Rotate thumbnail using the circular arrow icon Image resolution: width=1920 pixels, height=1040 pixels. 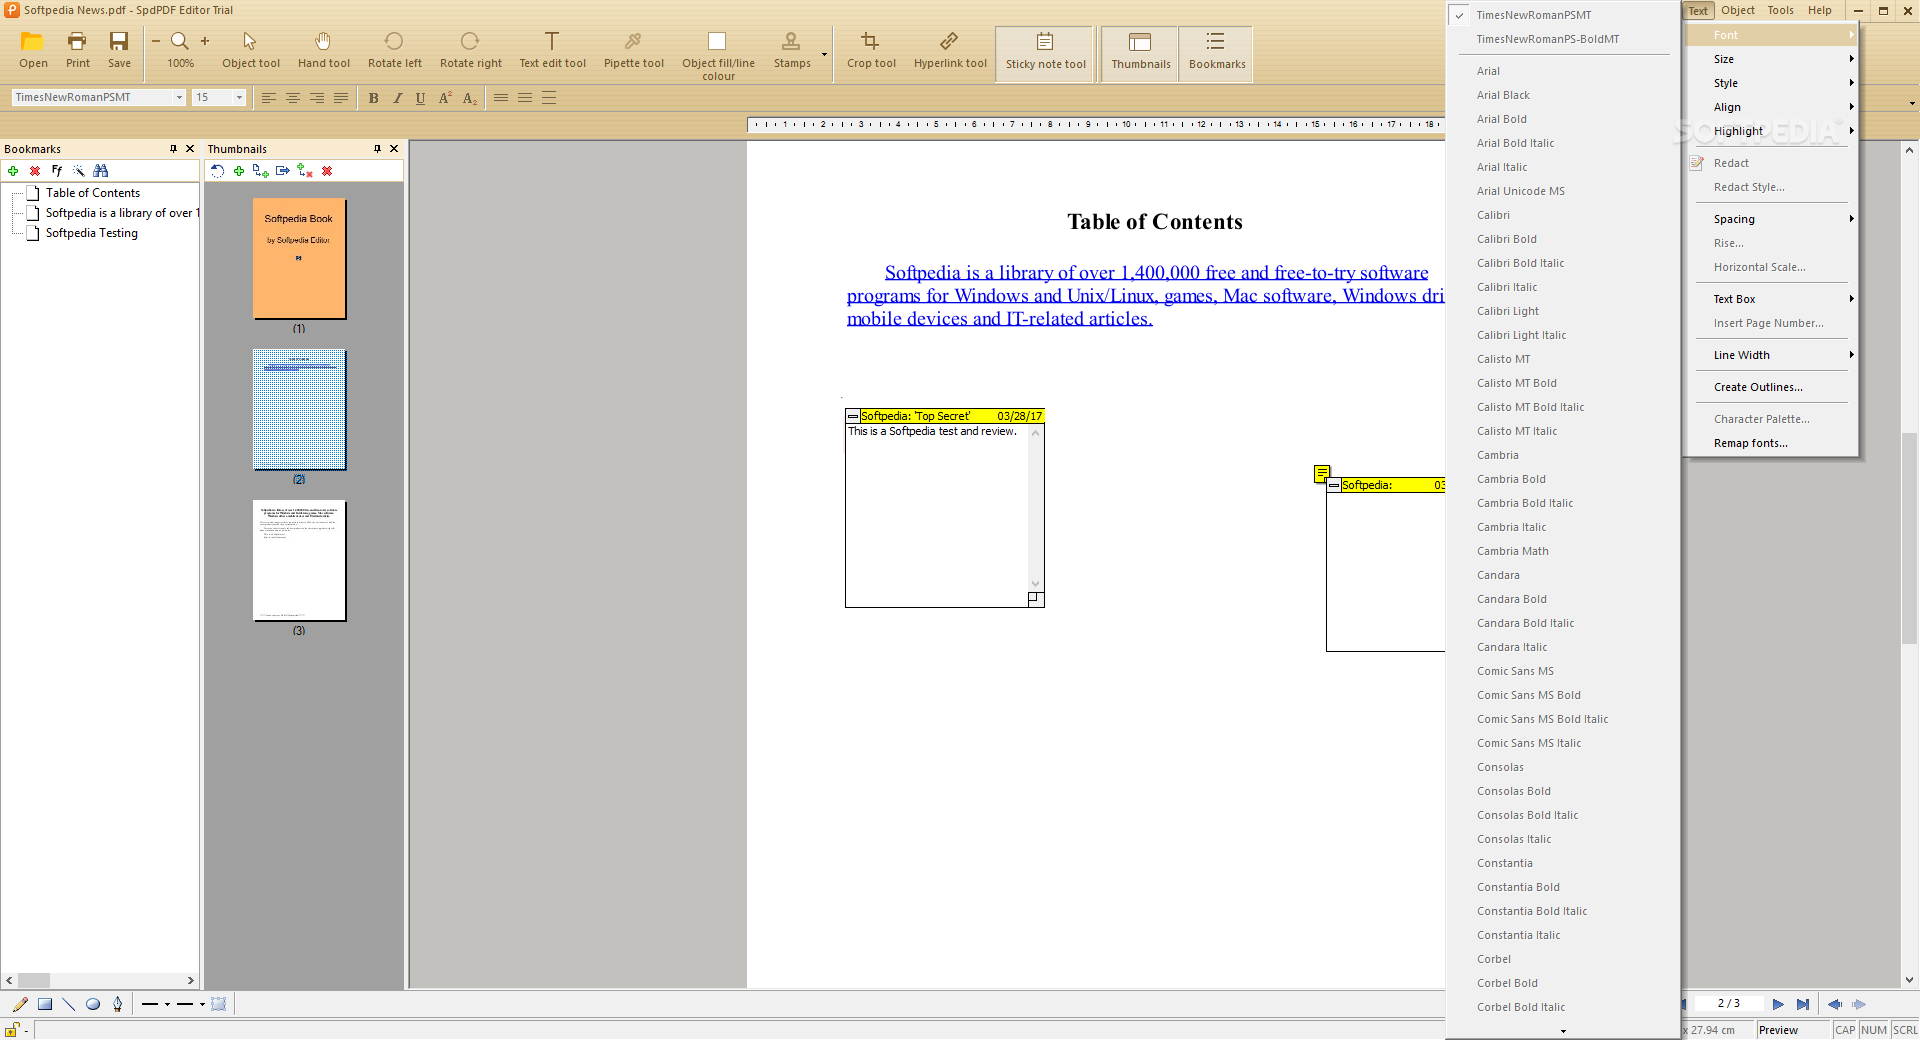click(217, 171)
